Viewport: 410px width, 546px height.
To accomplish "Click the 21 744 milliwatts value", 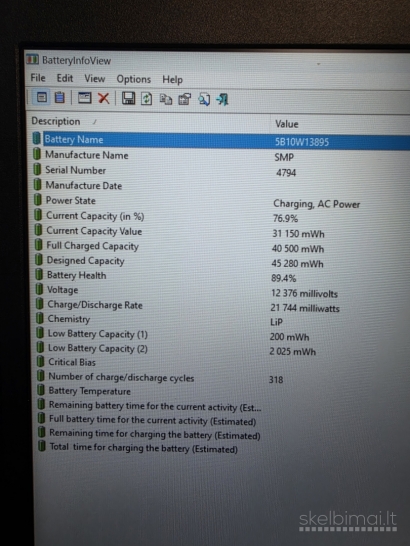I will coord(305,308).
